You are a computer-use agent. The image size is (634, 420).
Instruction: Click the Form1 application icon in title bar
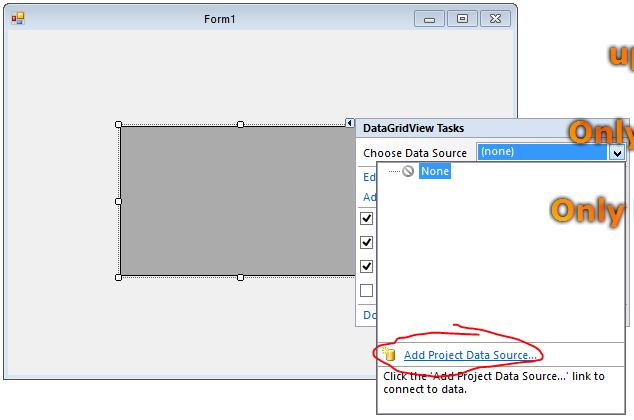(x=18, y=18)
